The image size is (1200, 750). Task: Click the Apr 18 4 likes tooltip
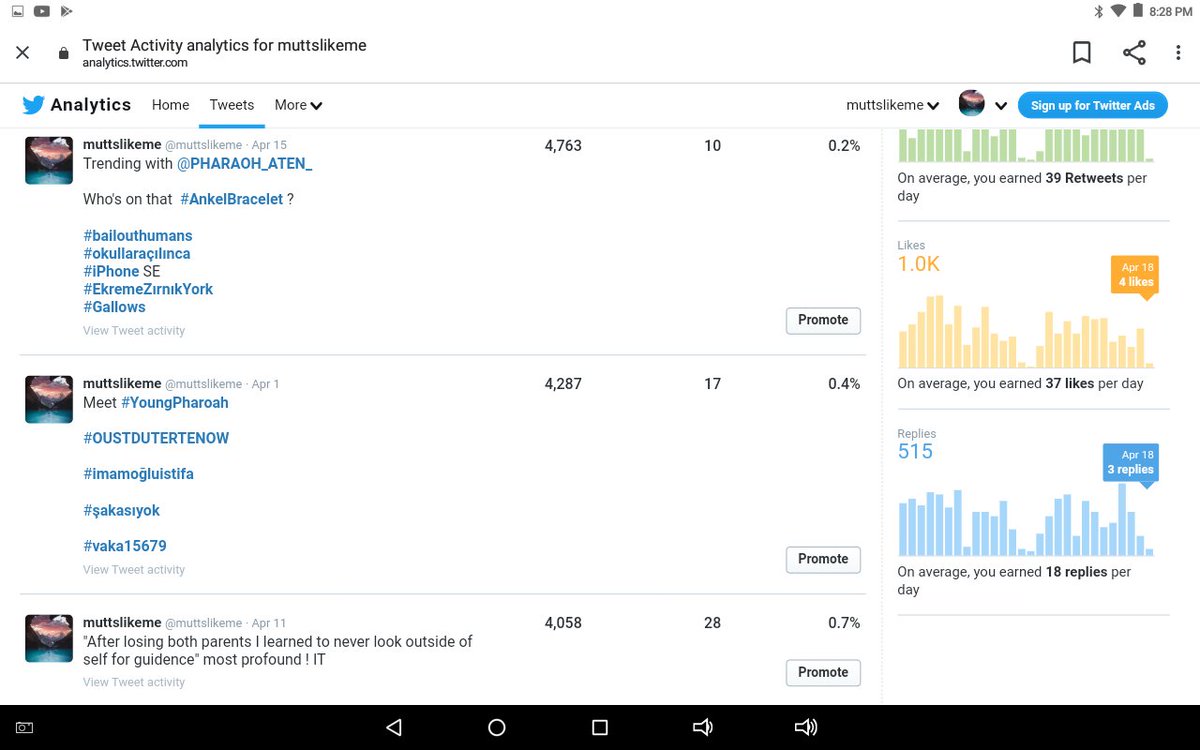pos(1135,275)
